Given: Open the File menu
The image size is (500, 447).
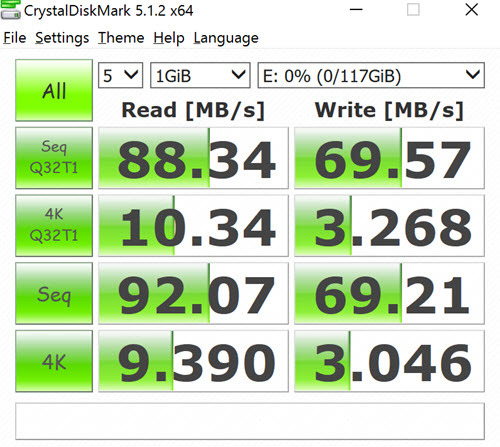Looking at the screenshot, I should tap(15, 38).
